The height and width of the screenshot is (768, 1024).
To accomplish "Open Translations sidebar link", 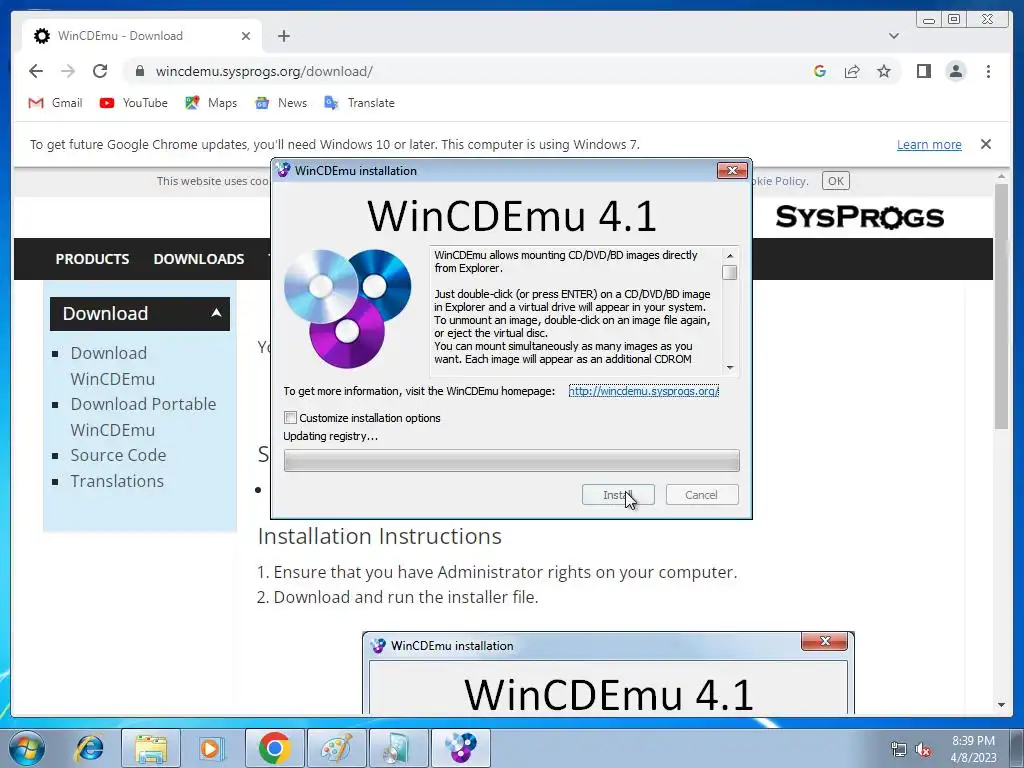I will pos(117,481).
